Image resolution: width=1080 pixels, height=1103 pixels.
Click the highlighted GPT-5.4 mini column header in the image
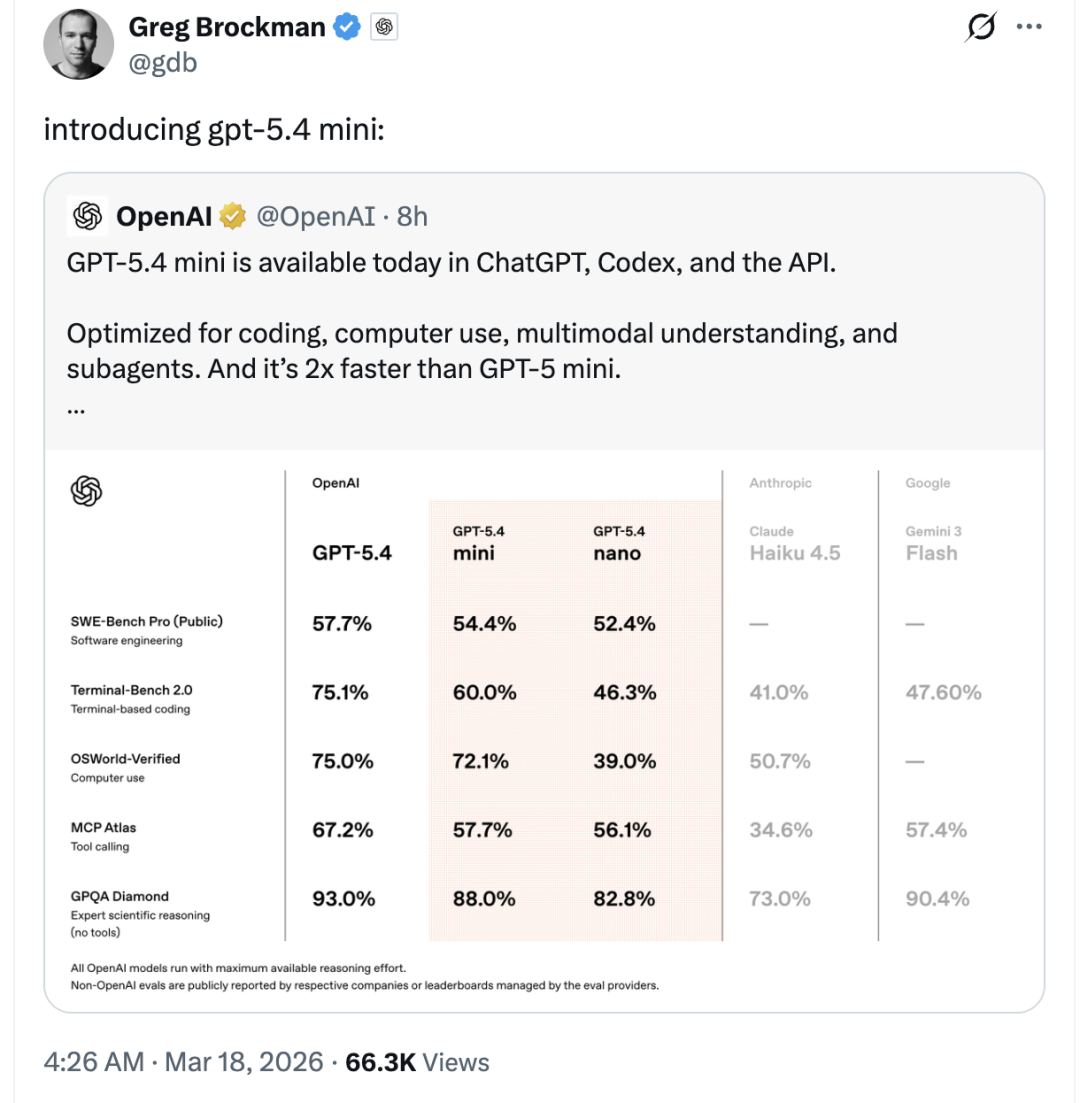(x=474, y=542)
